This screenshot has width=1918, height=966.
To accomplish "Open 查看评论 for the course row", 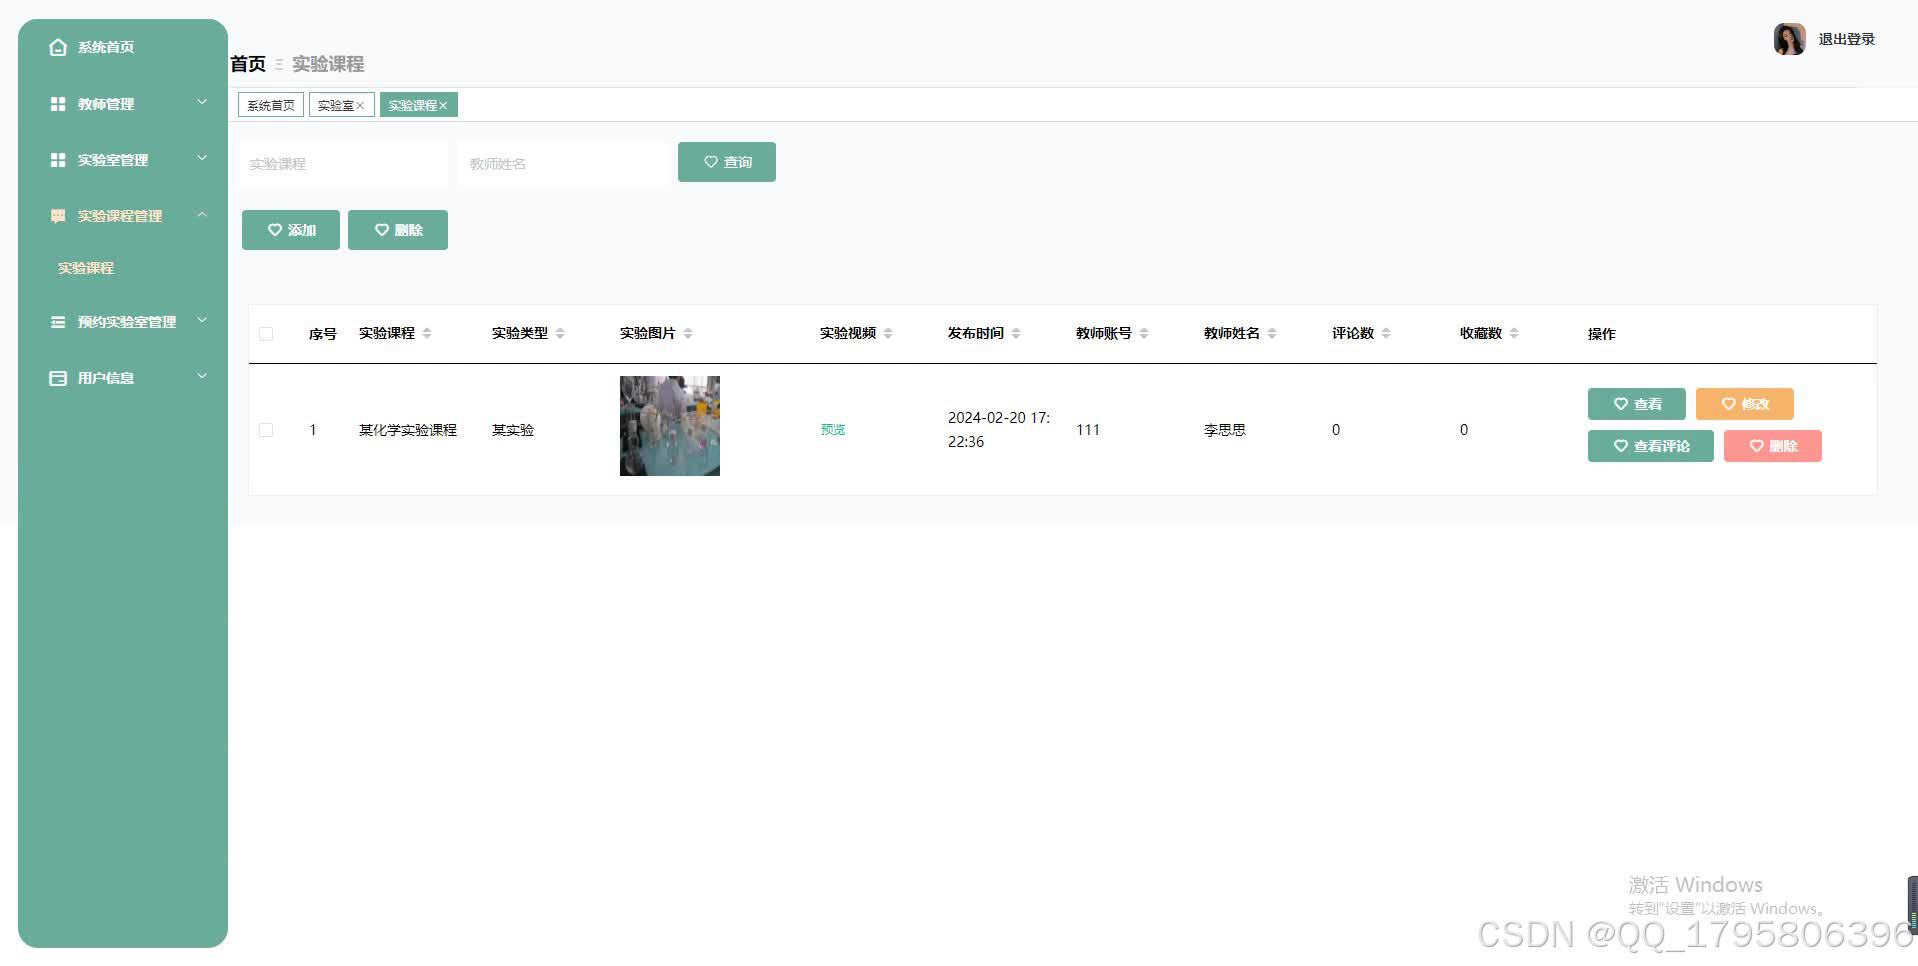I will pos(1651,446).
